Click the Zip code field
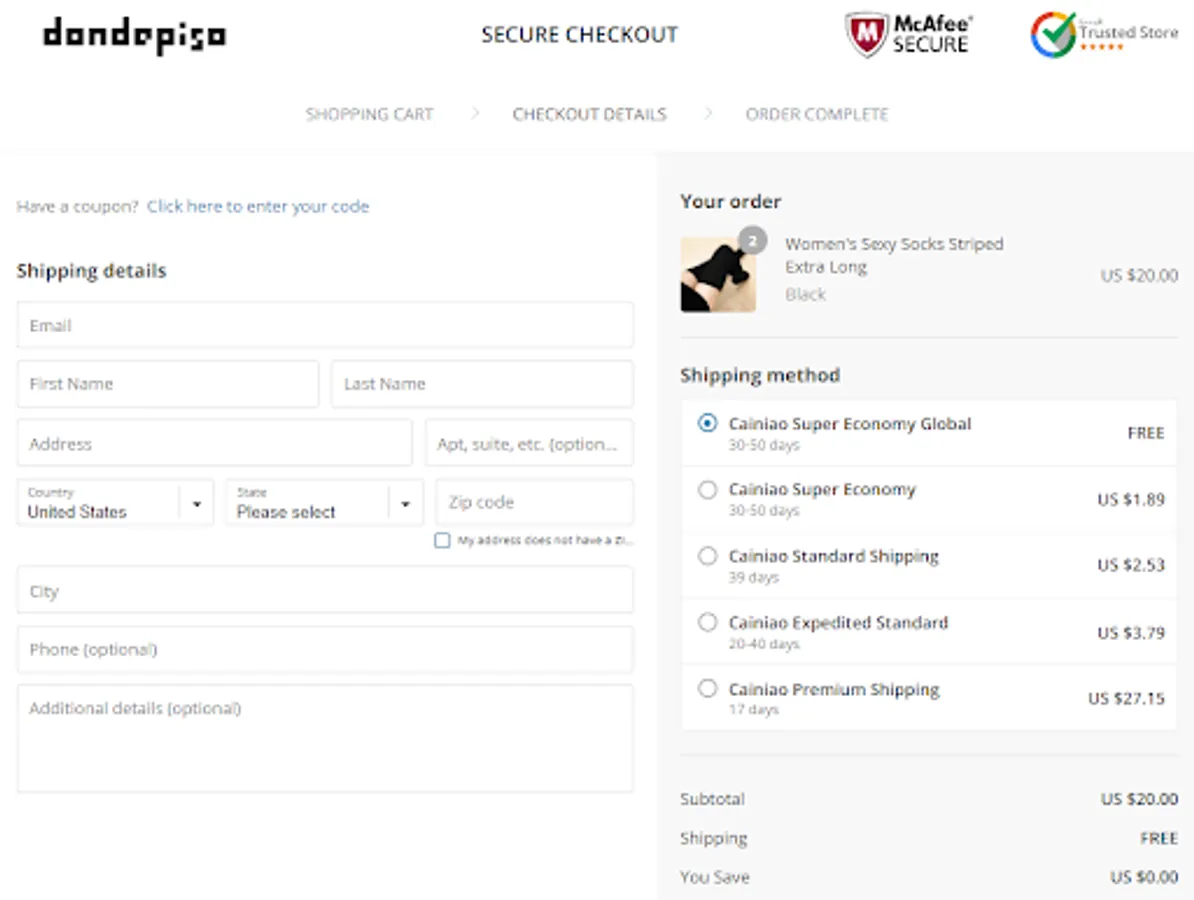This screenshot has height=900, width=1194. pyautogui.click(x=534, y=502)
